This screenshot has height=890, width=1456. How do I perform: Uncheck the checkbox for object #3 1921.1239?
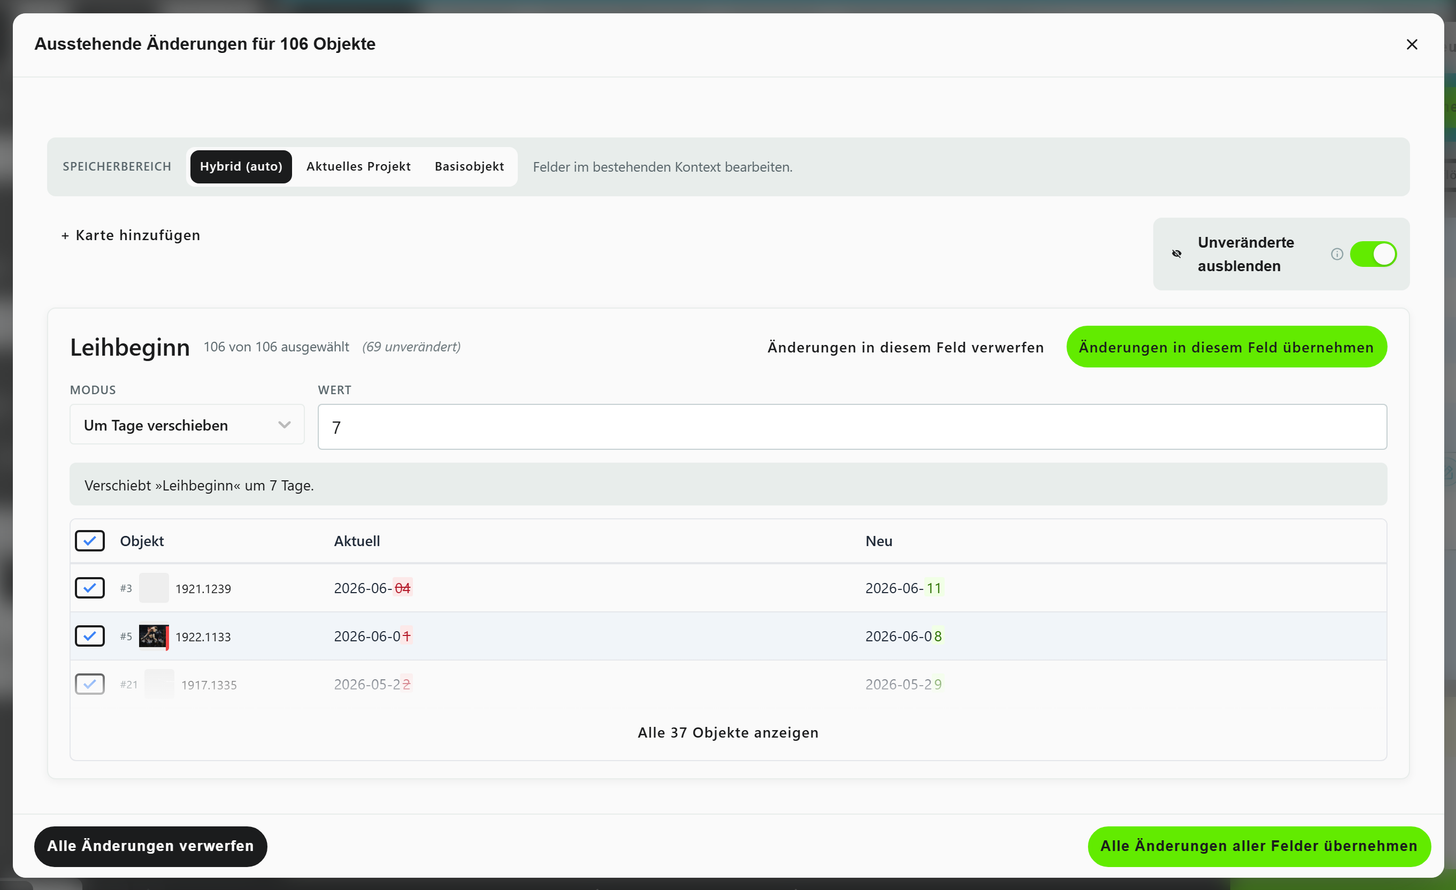point(90,588)
